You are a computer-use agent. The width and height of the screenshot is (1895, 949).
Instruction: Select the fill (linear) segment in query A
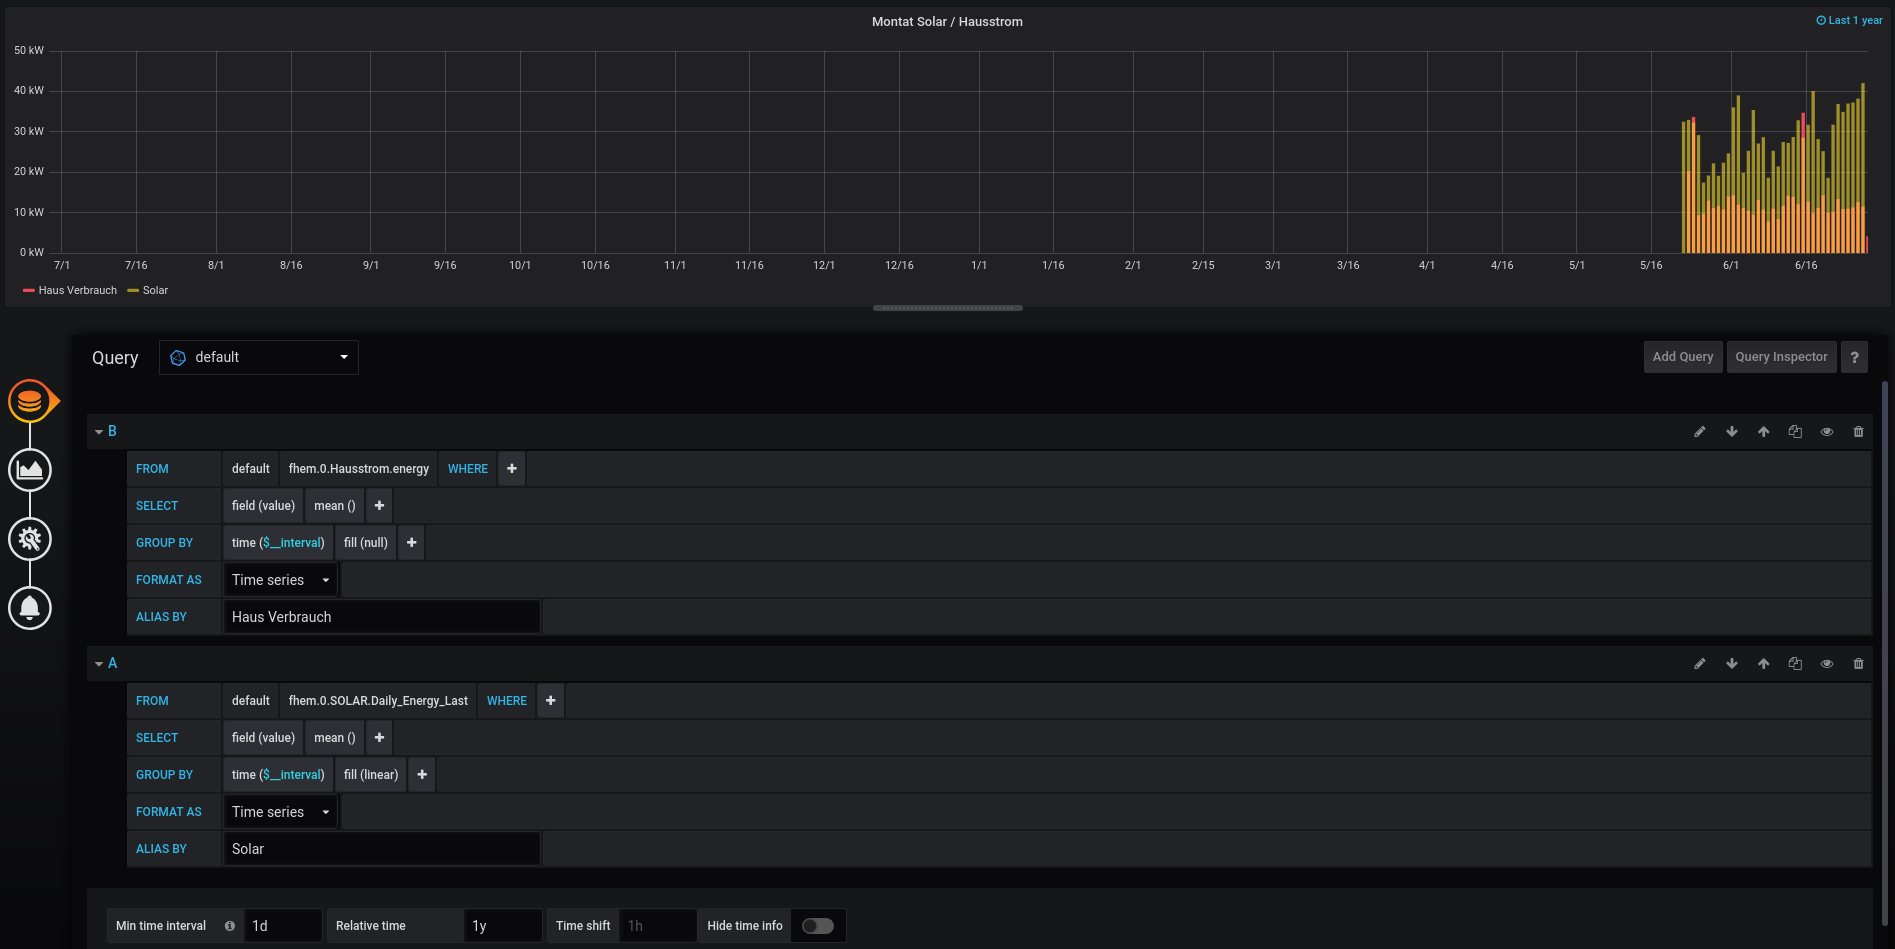click(370, 775)
